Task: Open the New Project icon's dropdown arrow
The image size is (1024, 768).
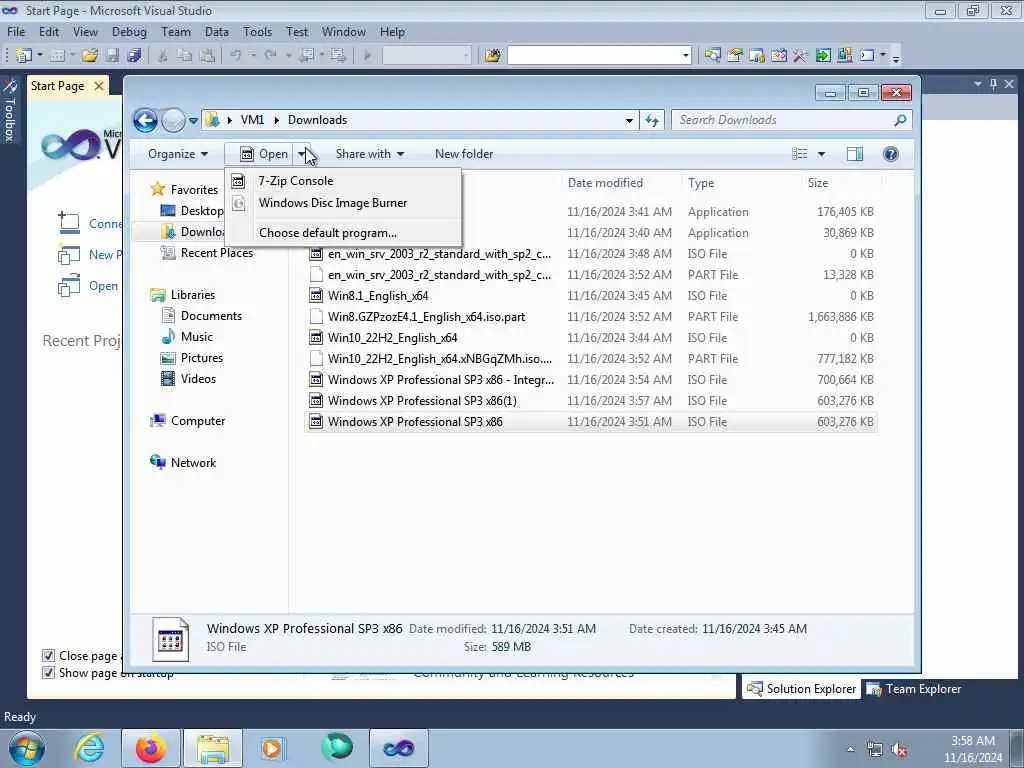Action: 39,56
